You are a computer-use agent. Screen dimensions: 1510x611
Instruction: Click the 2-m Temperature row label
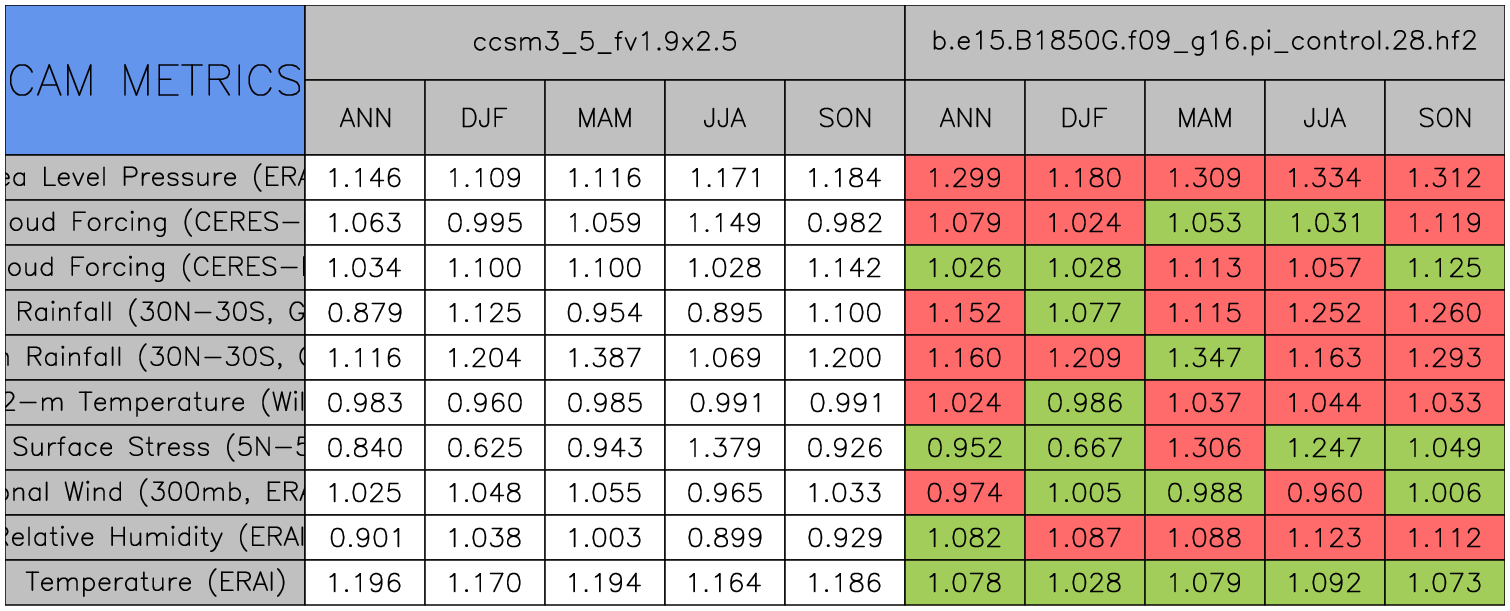[x=155, y=402]
